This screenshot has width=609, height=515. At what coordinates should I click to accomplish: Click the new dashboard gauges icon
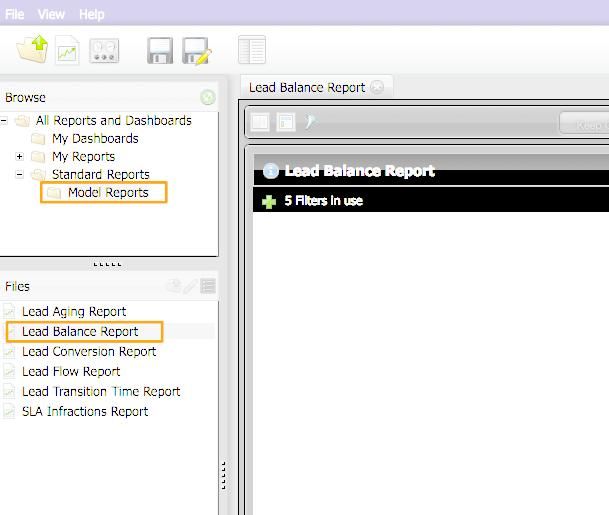click(104, 50)
